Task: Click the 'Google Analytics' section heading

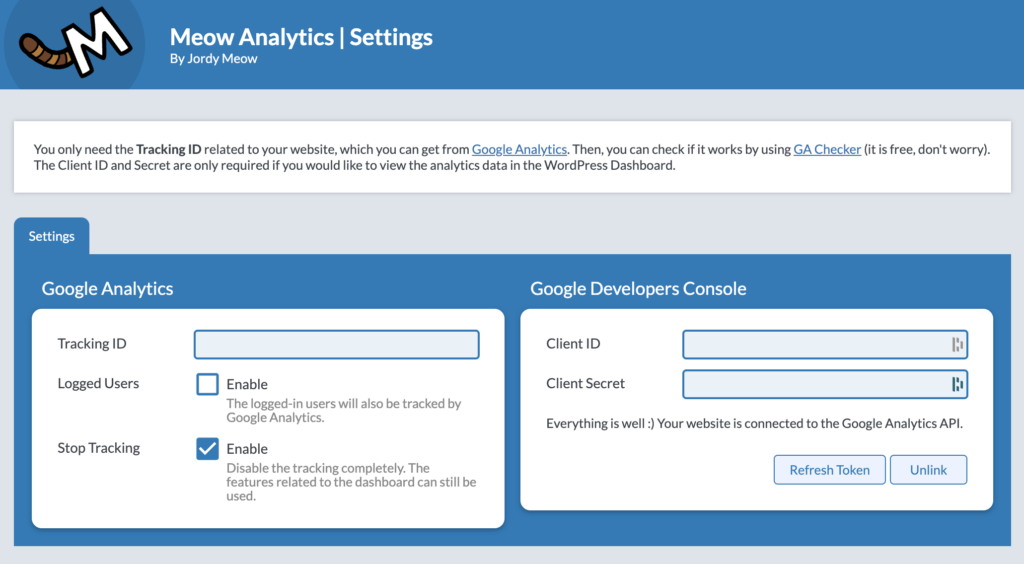Action: pyautogui.click(x=107, y=289)
